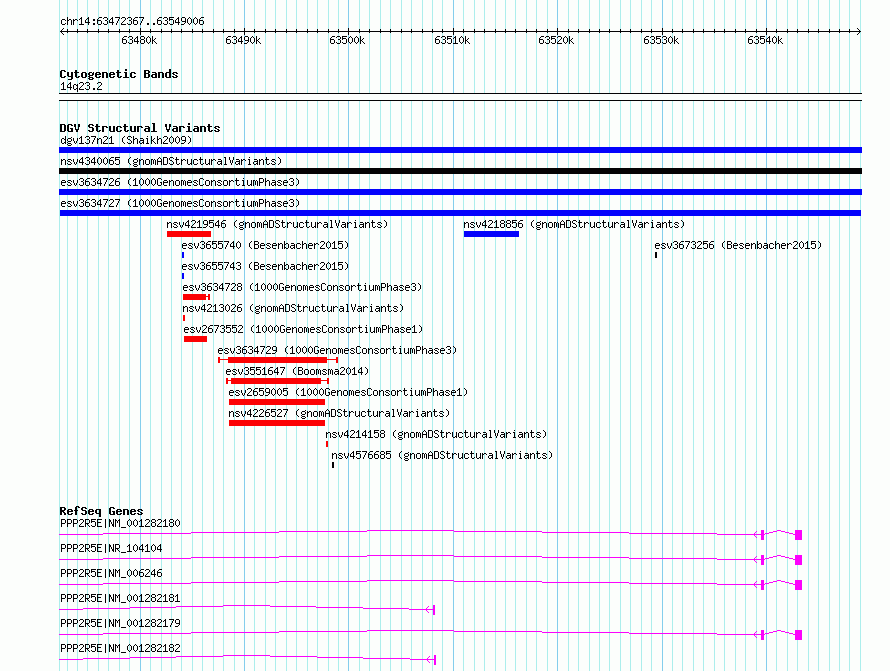
Task: Open PPP2R5E|NM_006246 transcript label
Action: click(x=111, y=573)
